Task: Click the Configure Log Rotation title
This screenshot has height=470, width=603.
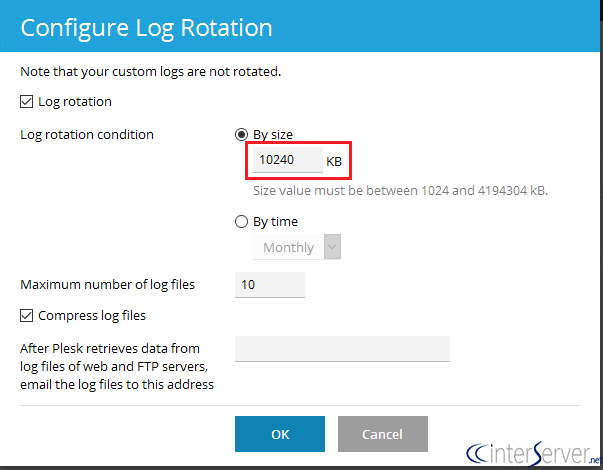Action: coord(147,28)
